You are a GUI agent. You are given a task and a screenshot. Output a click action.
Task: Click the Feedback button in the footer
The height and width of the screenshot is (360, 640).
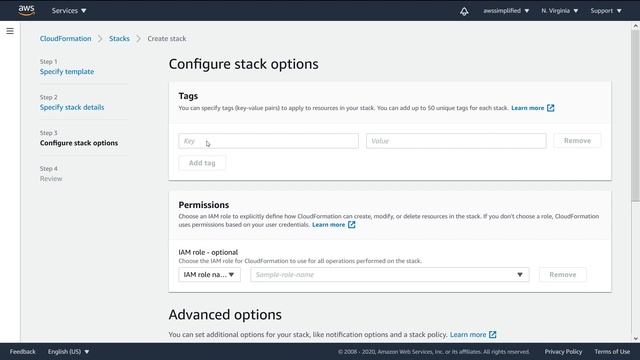[x=22, y=351]
